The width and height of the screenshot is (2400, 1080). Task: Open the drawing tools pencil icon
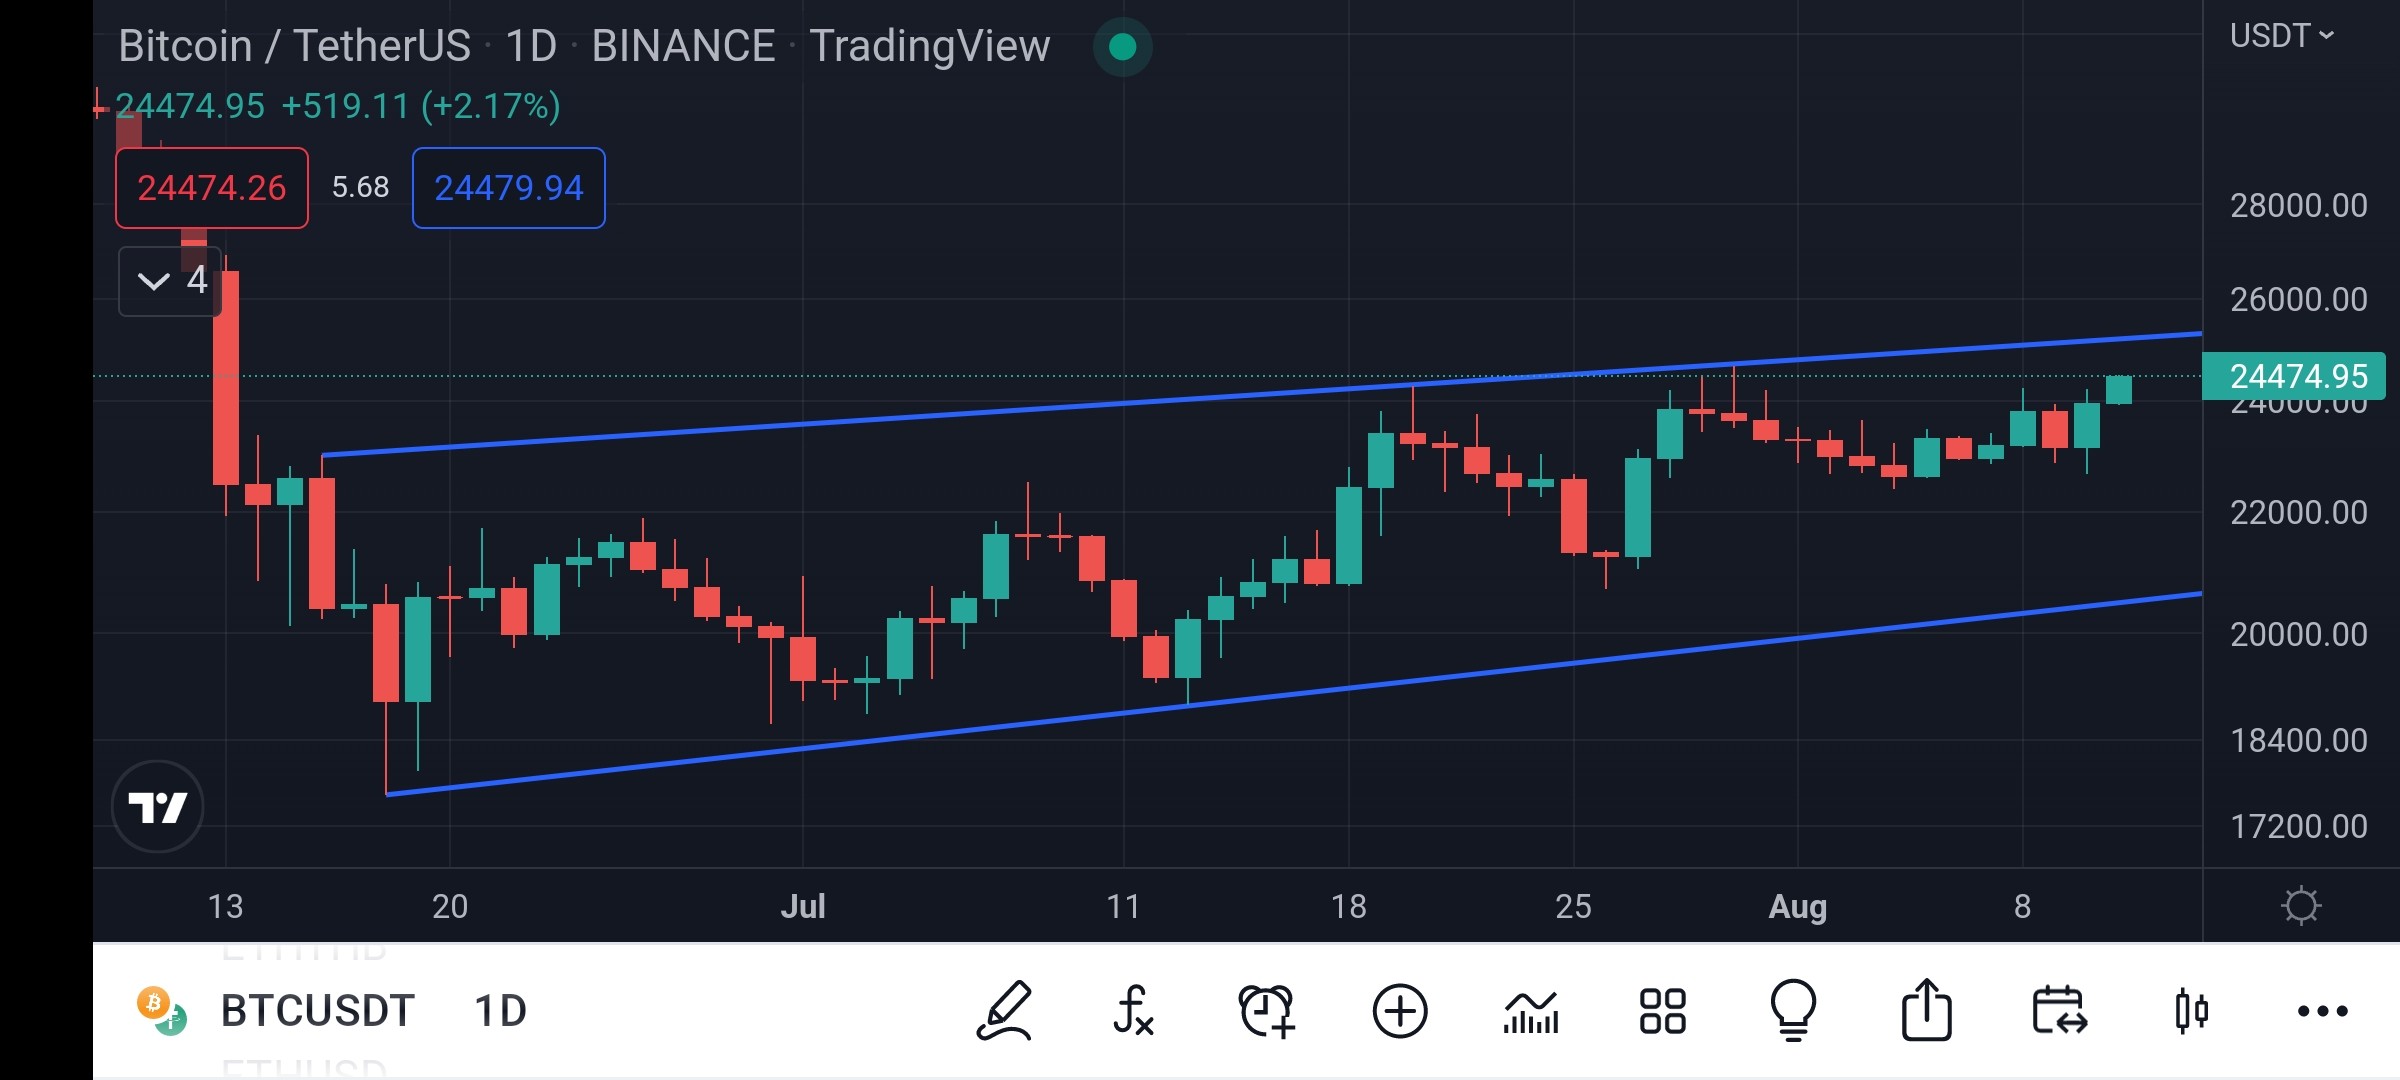tap(1004, 1011)
